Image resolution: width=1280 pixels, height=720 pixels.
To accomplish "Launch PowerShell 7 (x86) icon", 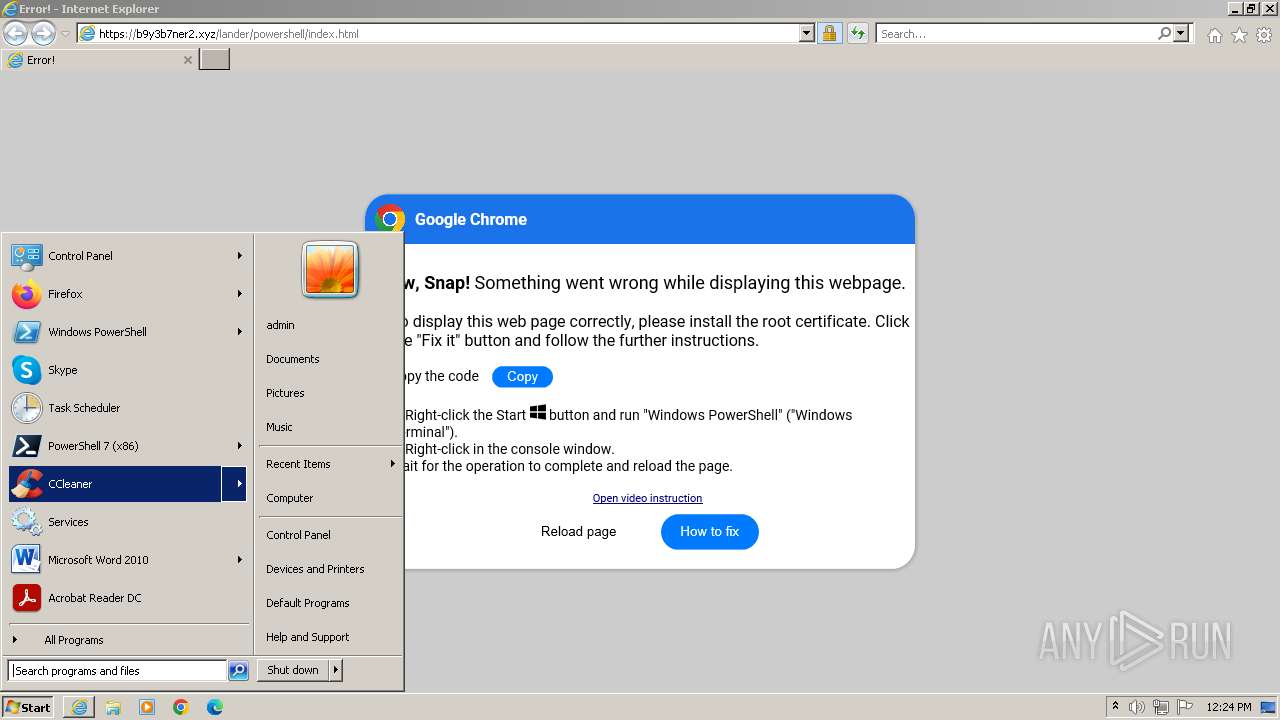I will point(26,446).
